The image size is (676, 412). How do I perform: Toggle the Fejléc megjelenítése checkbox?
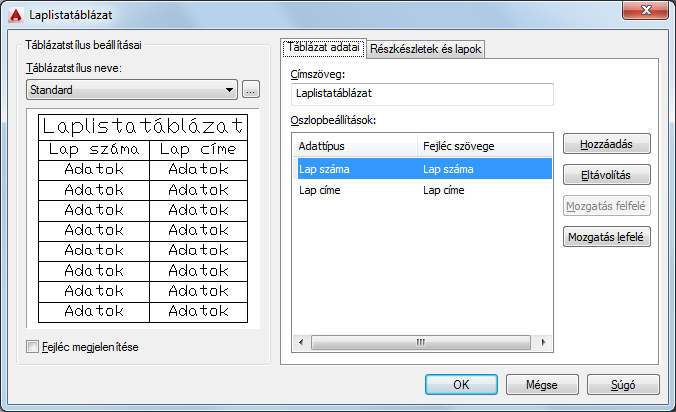coord(32,346)
